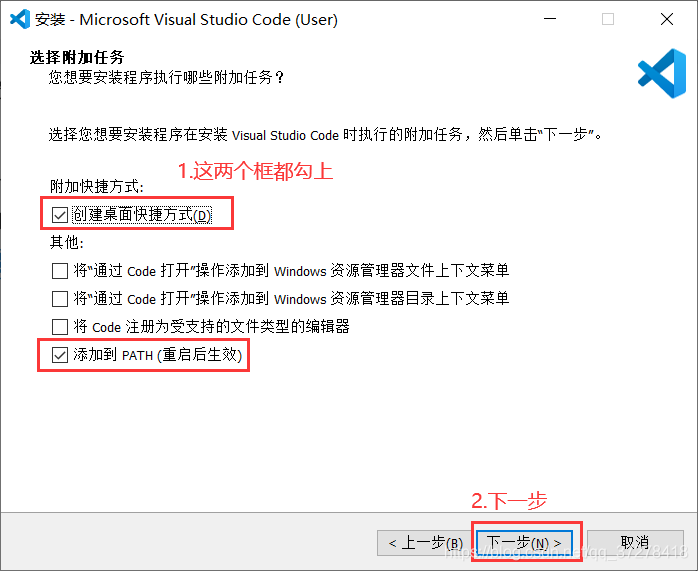Minimize the installer window
Image resolution: width=698 pixels, height=571 pixels.
tap(550, 19)
